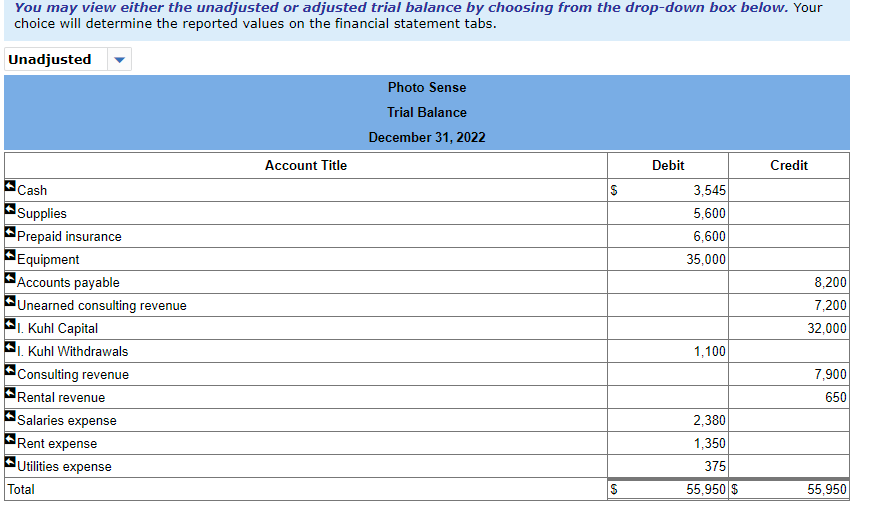Click the arrow icon beside Supplies
The height and width of the screenshot is (519, 887).
click(x=10, y=209)
